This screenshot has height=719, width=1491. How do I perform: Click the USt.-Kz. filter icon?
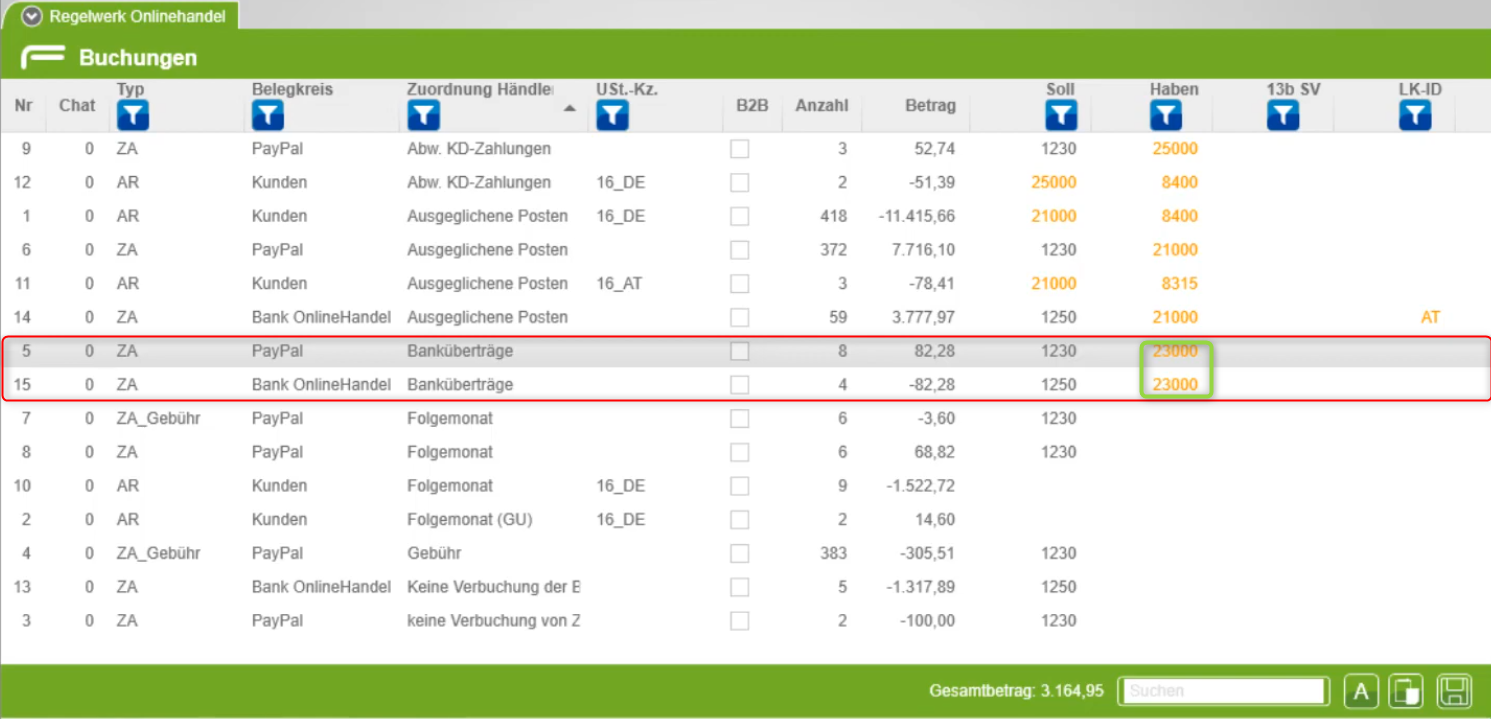coord(612,116)
